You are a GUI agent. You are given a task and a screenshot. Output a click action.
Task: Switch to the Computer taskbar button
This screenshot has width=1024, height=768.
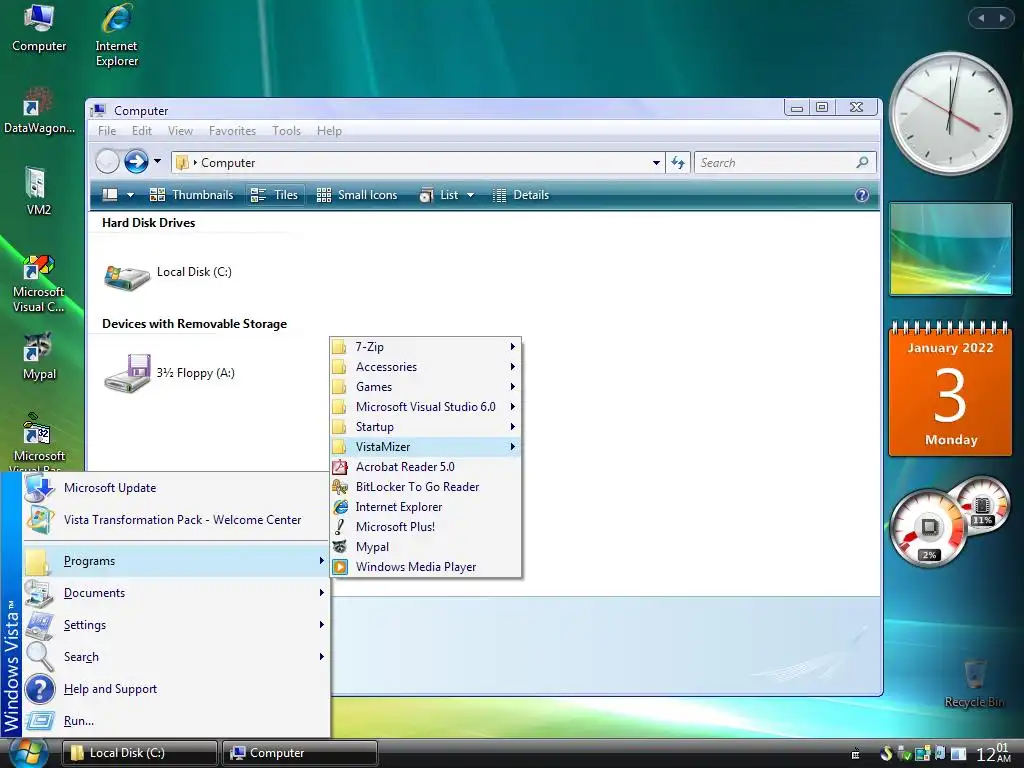point(300,753)
